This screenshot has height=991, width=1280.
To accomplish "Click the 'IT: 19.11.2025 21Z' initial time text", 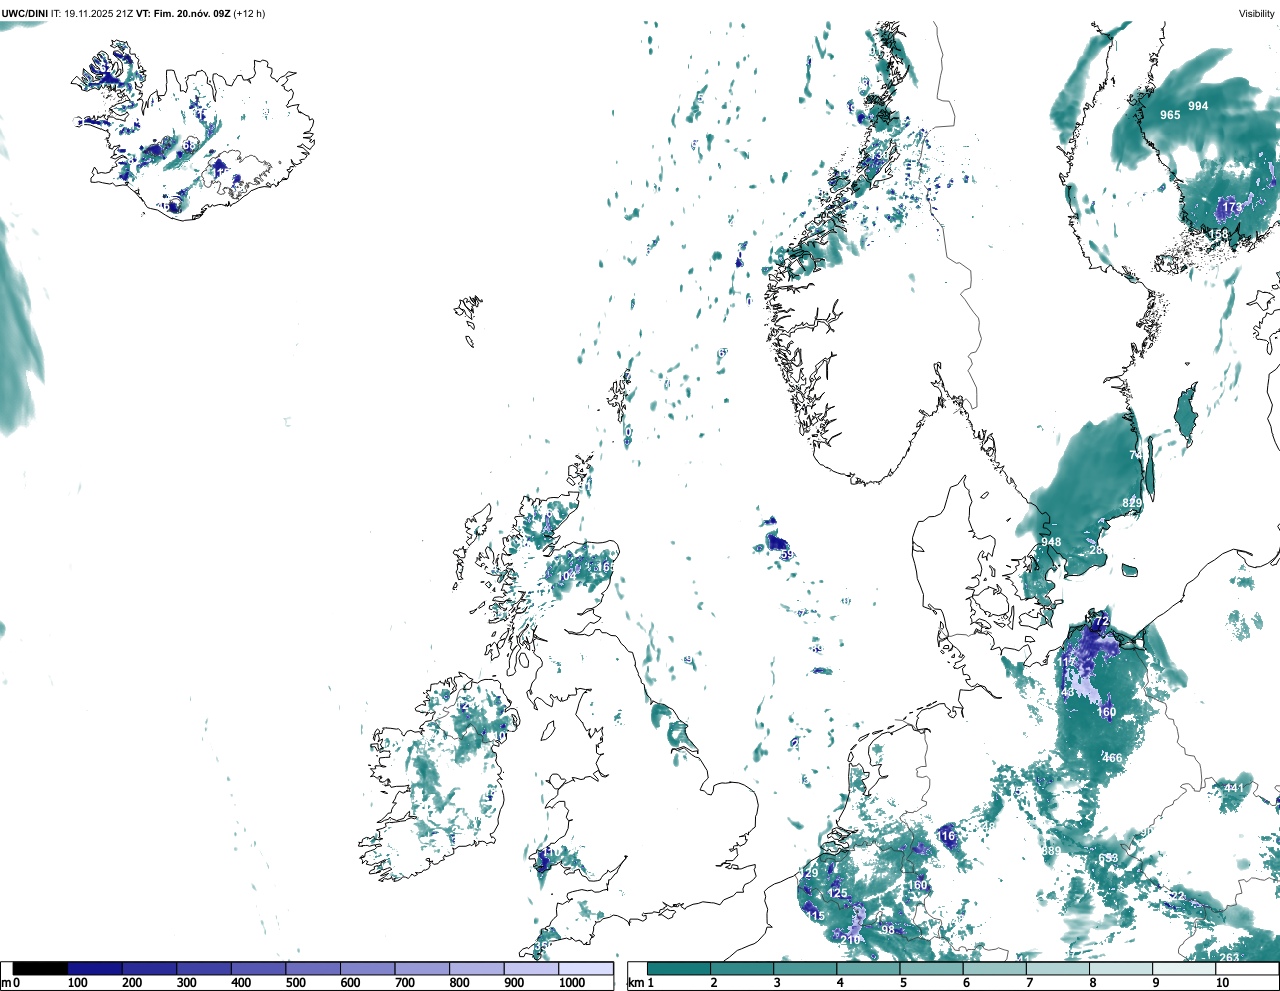I will pyautogui.click(x=92, y=14).
